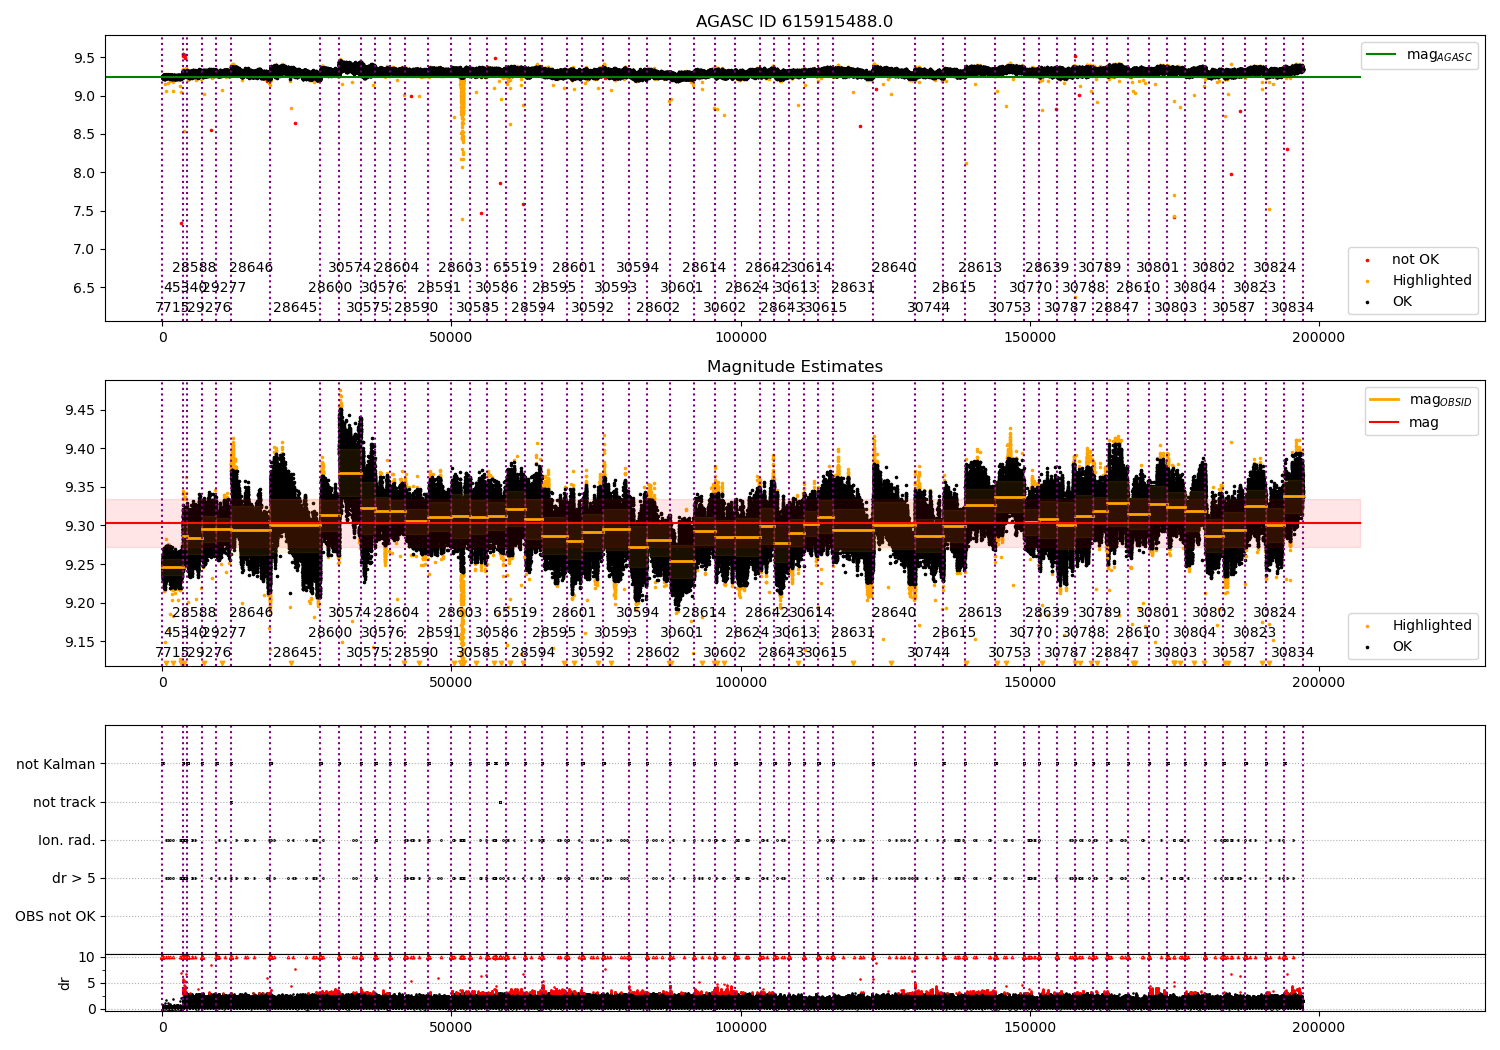Viewport: 1500px width, 1050px height.
Task: Click the 200000 x-axis tick of the Magnitude Estimates plot
Action: 1319,683
